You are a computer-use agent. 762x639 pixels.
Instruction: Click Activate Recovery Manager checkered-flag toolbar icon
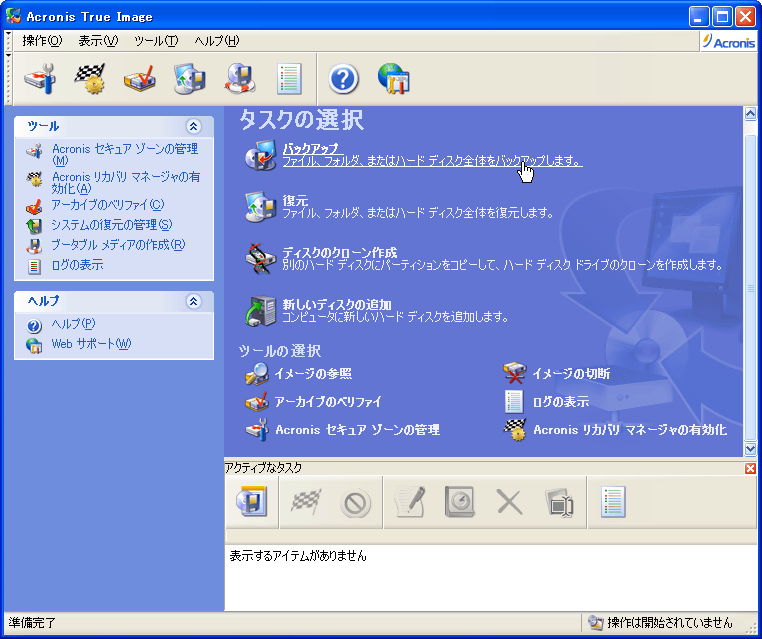(90, 79)
